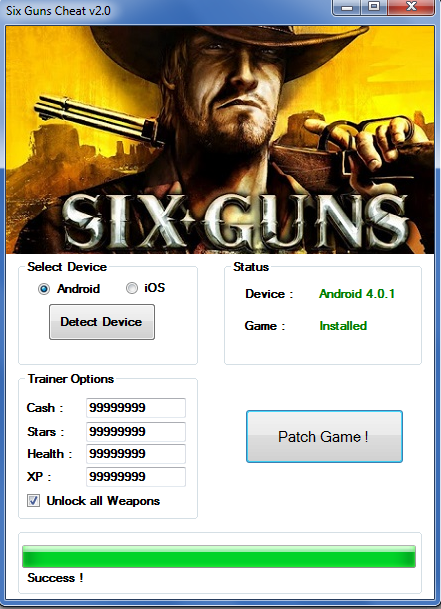Screen dimensions: 441x609
Task: Focus the Stars value input field
Action: pyautogui.click(x=136, y=432)
